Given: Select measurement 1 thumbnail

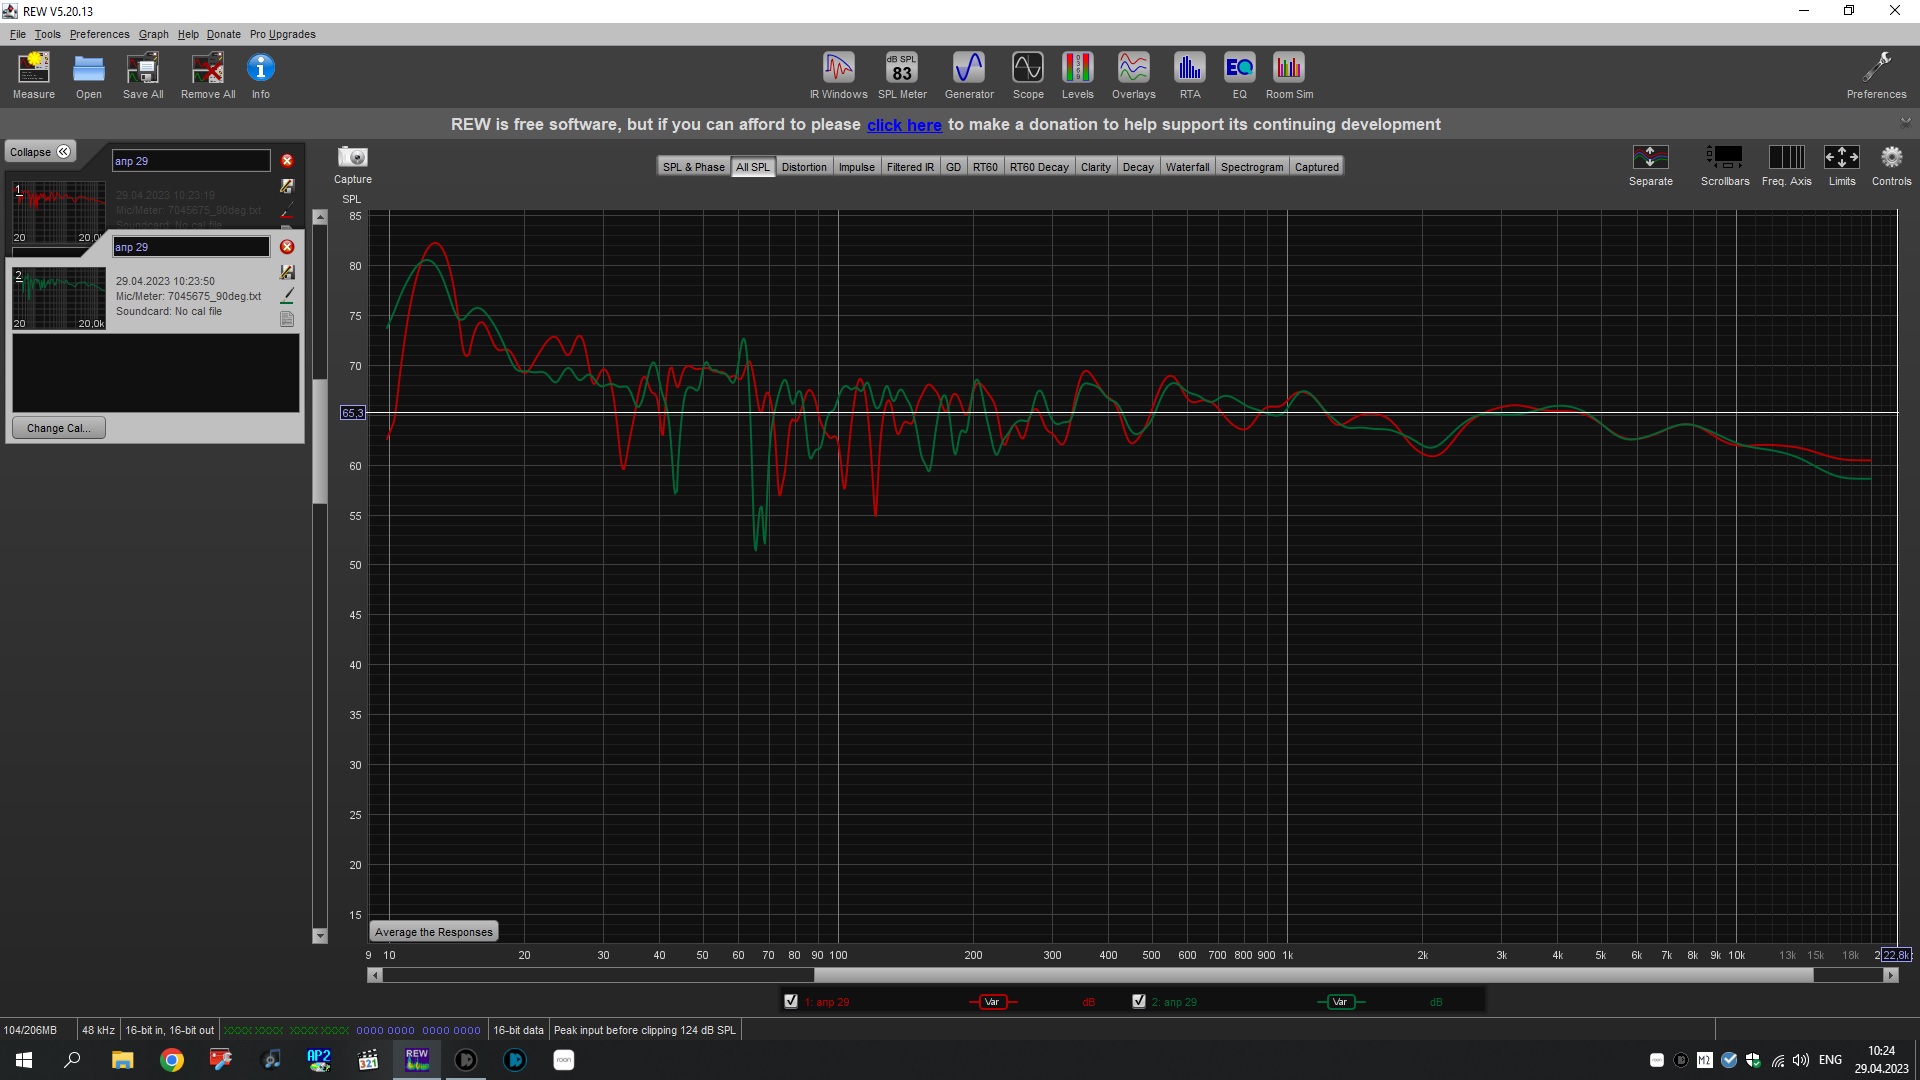Looking at the screenshot, I should click(x=59, y=212).
